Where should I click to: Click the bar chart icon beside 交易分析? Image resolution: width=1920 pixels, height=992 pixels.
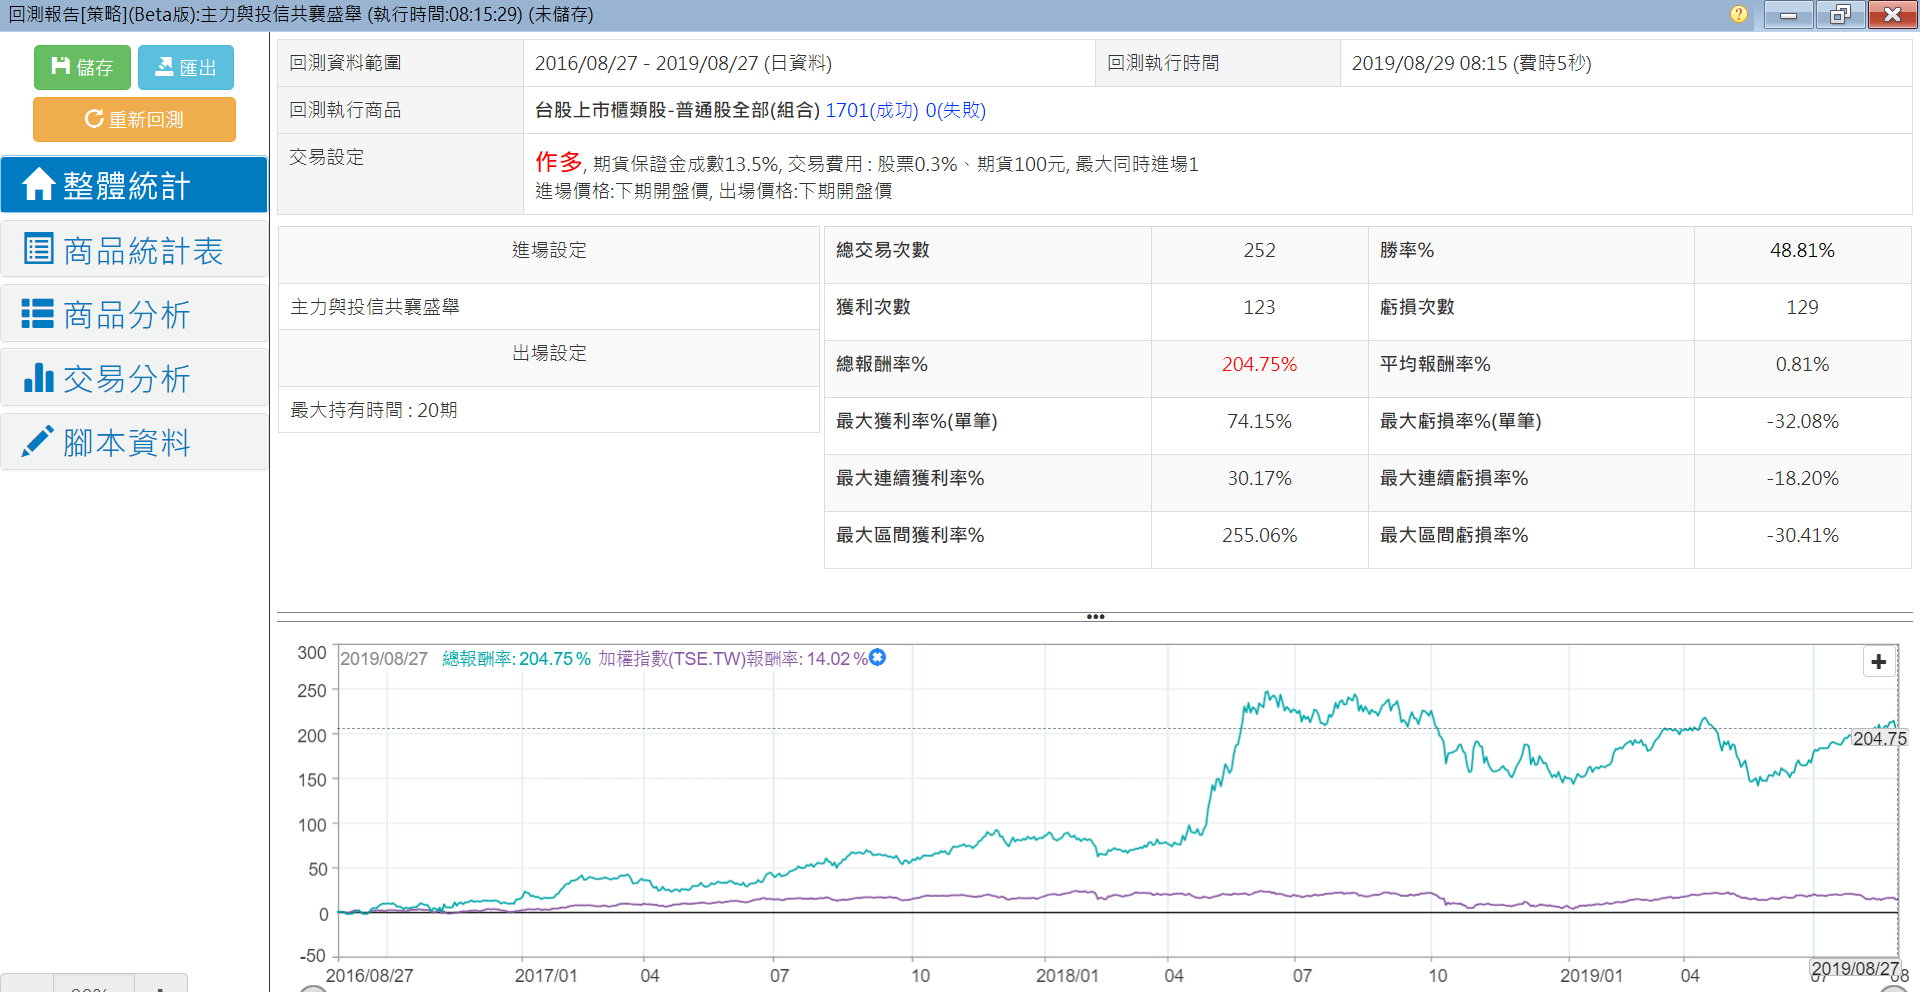(x=38, y=378)
